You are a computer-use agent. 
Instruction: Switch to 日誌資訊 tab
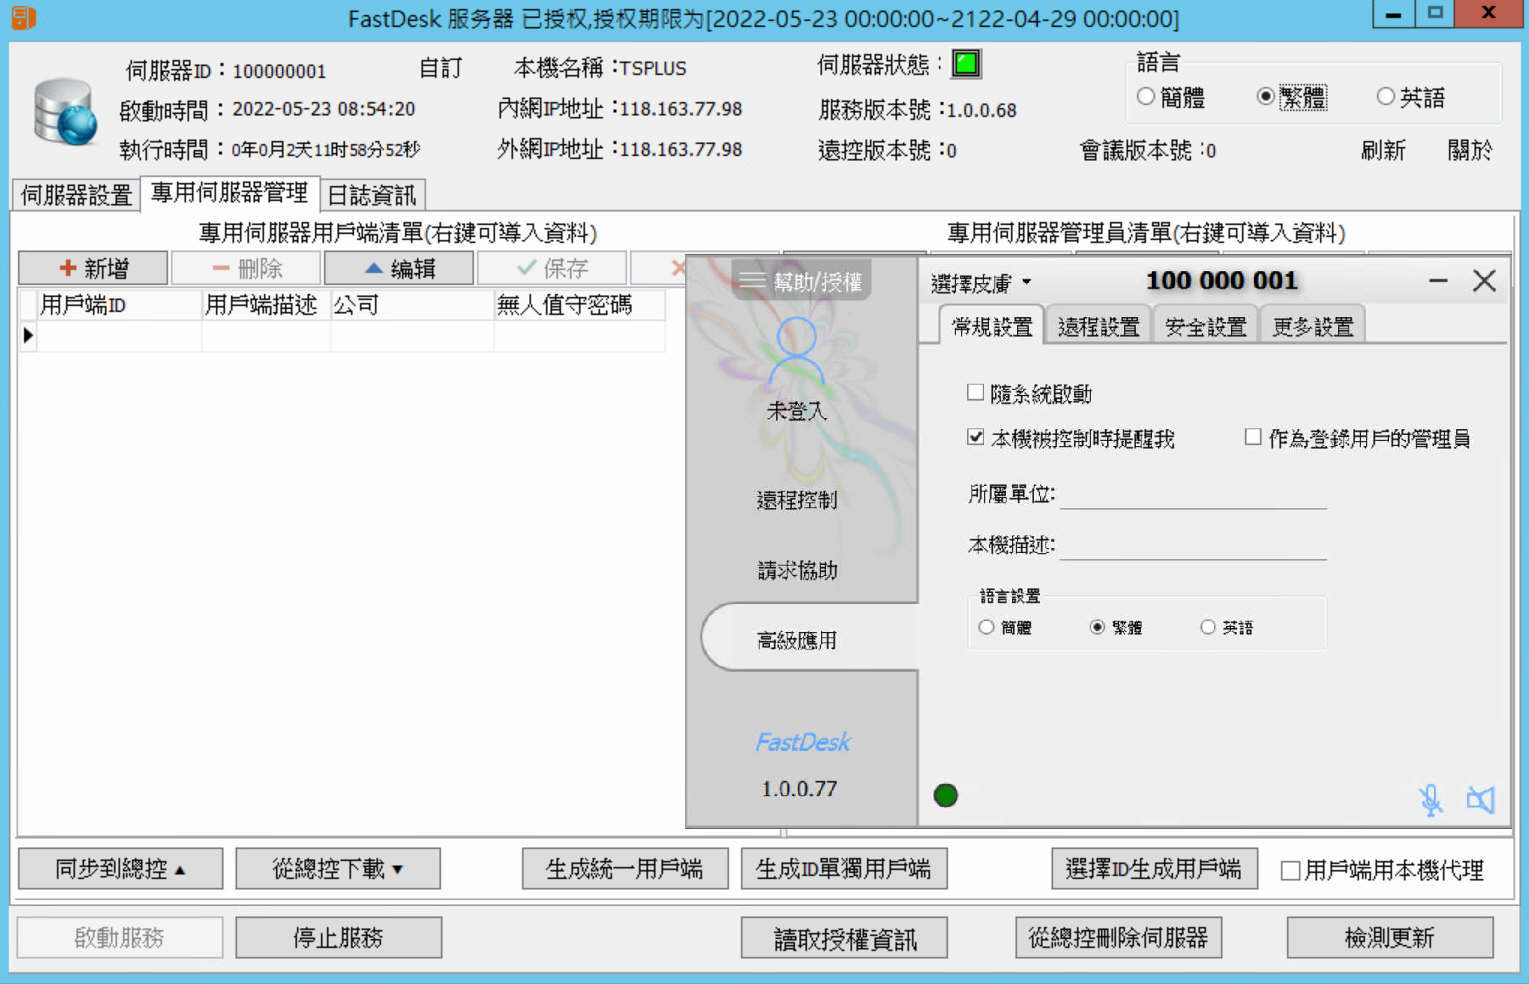pos(372,194)
